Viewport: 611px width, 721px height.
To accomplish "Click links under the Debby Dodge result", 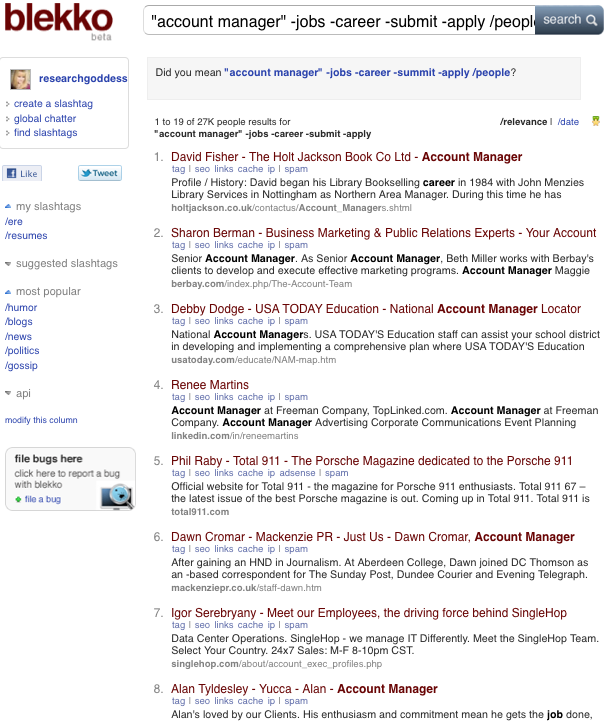I will pos(223,320).
